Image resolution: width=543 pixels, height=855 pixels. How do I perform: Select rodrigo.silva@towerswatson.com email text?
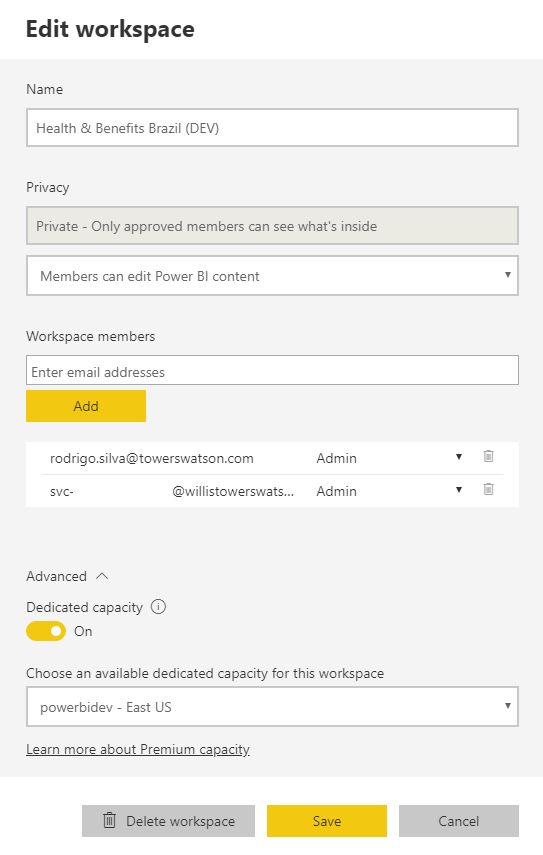coord(152,459)
